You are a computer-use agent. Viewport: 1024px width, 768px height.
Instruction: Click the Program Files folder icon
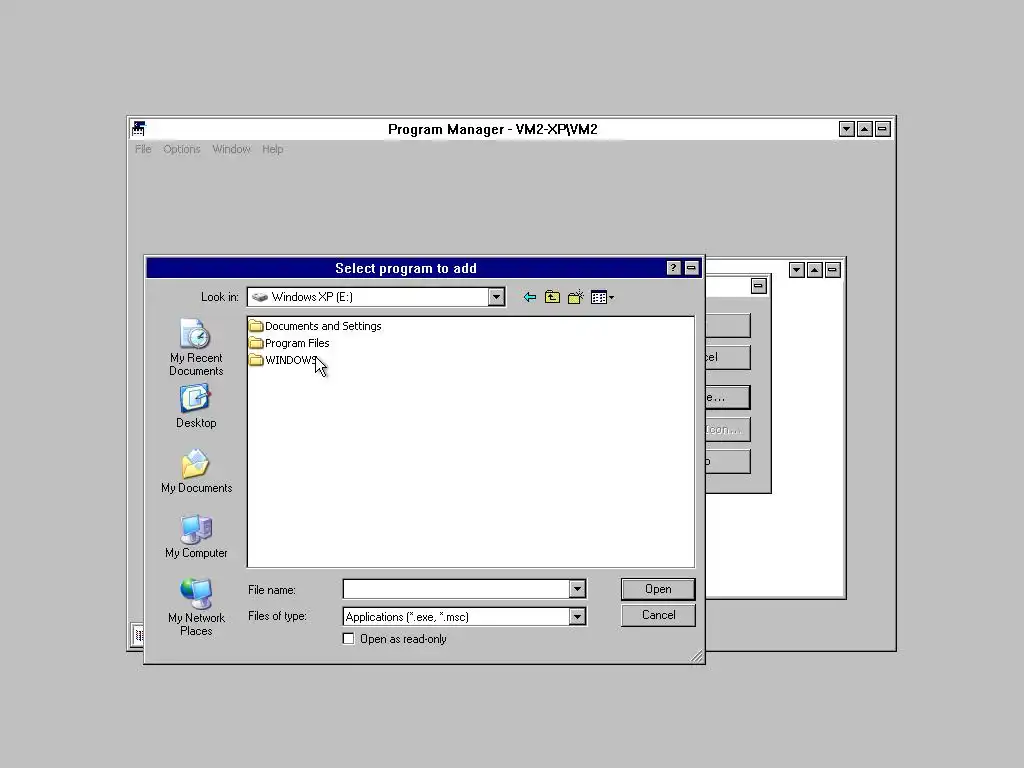(256, 343)
